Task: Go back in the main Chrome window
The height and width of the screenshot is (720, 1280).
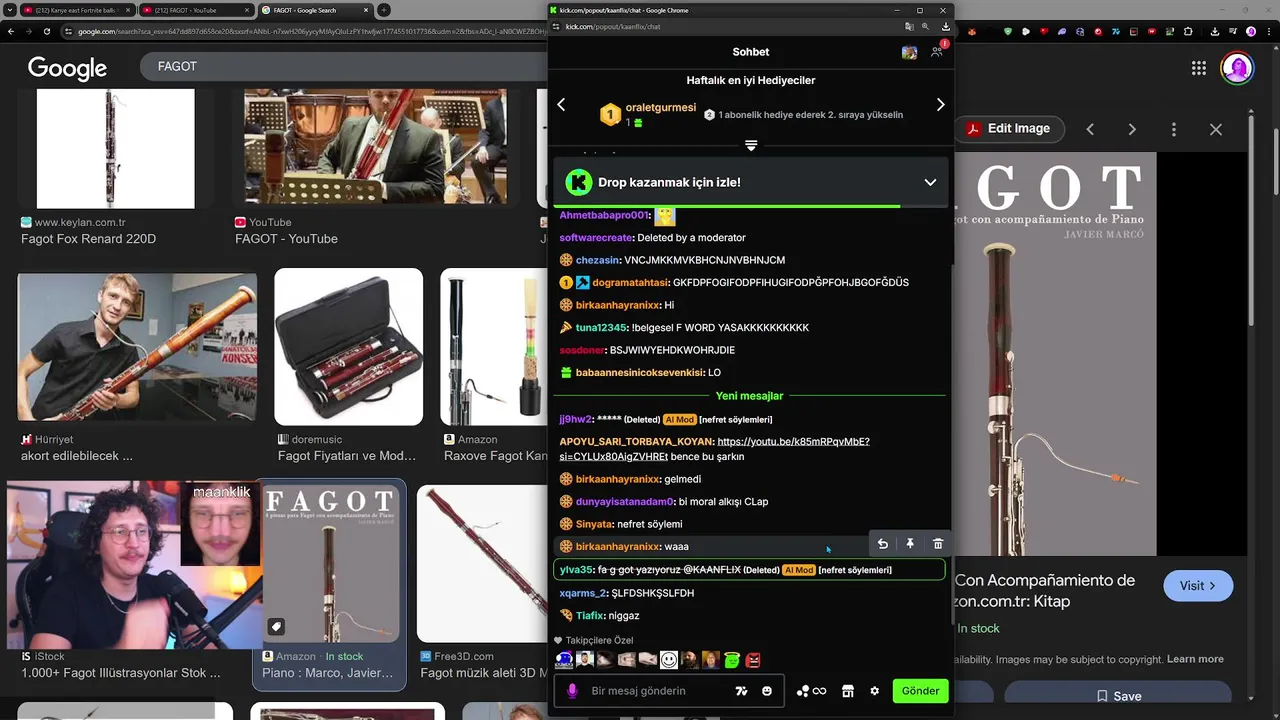Action: [10, 31]
